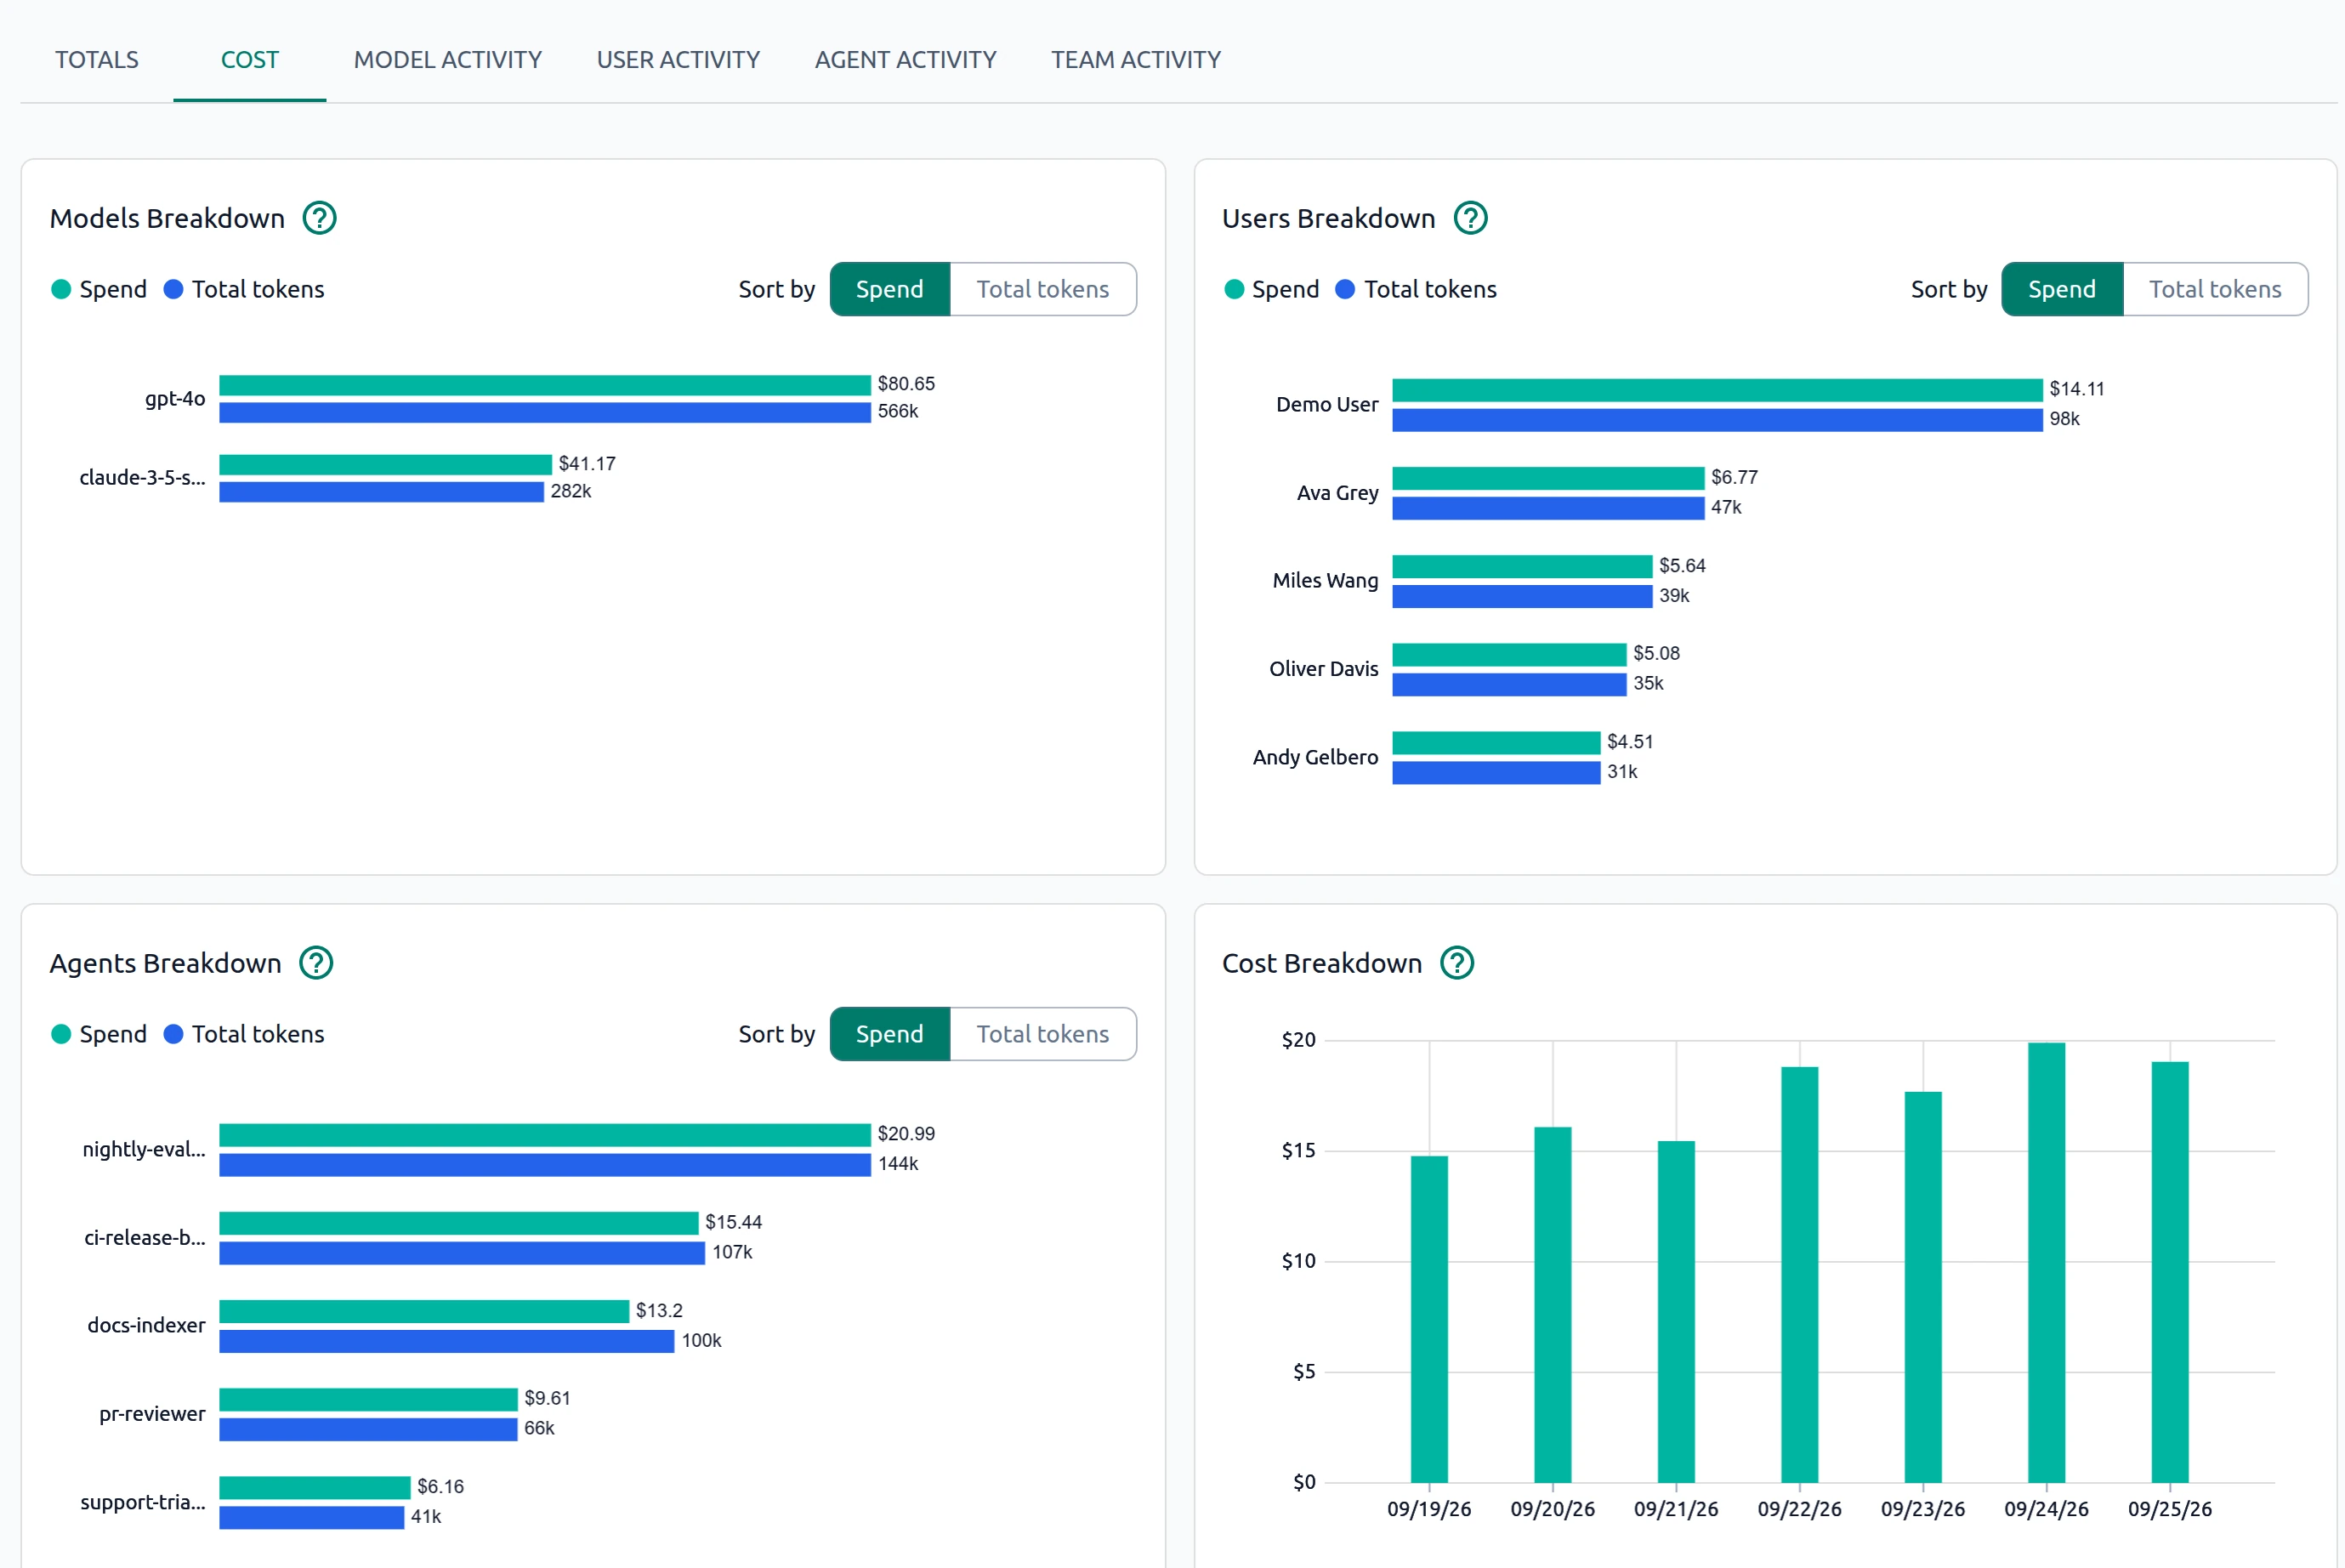
Task: Sort Agents Breakdown by Total tokens
Action: pyautogui.click(x=1043, y=1034)
